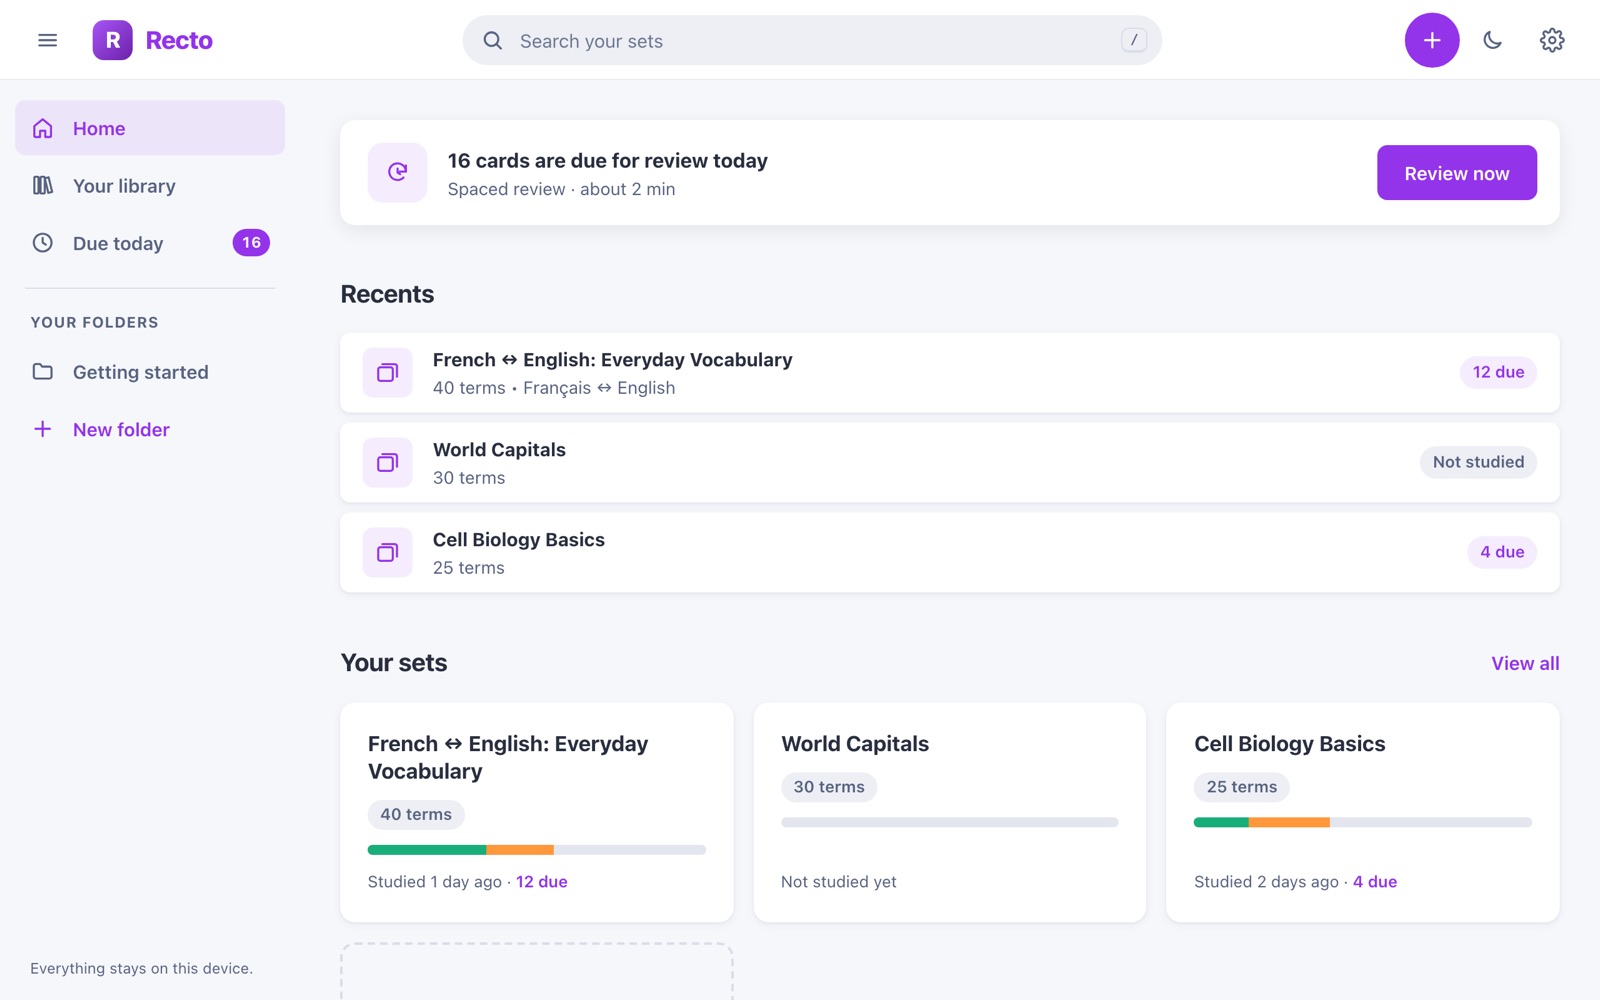Click the folder icon beside Getting started
Screen dimensions: 1600x1000
click(x=43, y=372)
